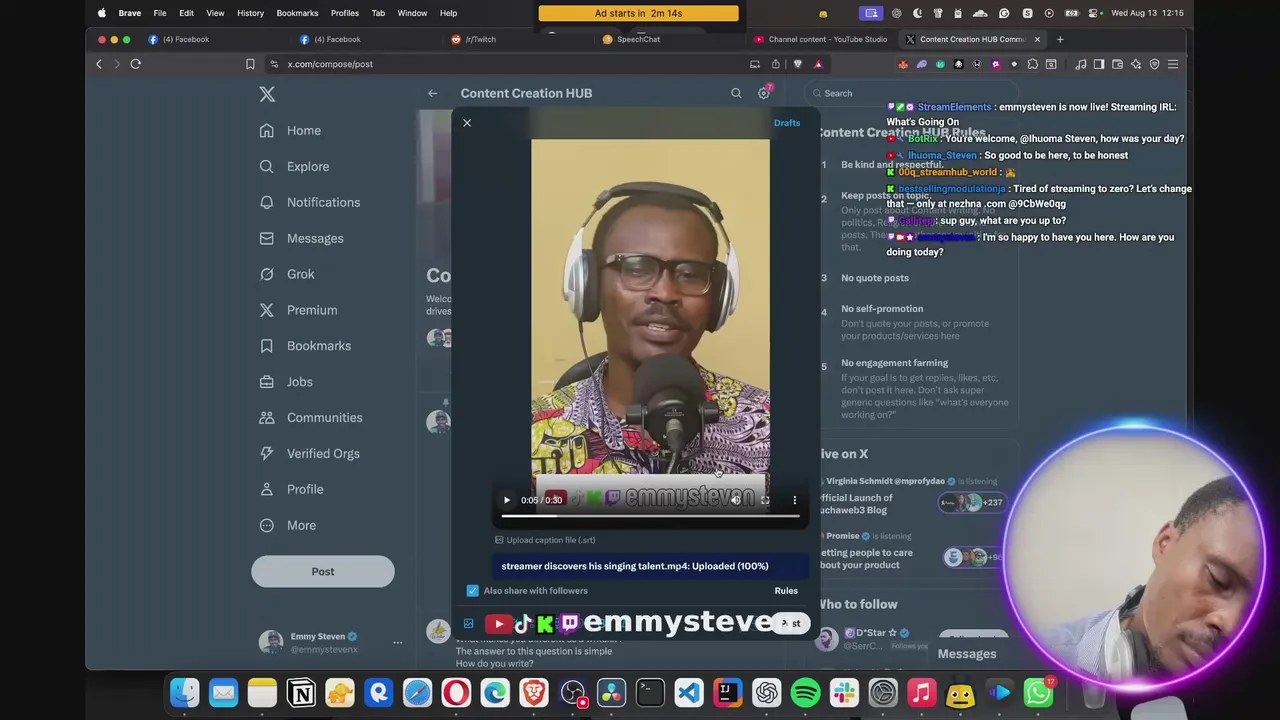Open a new browser tab
The width and height of the screenshot is (1280, 720).
(1060, 39)
